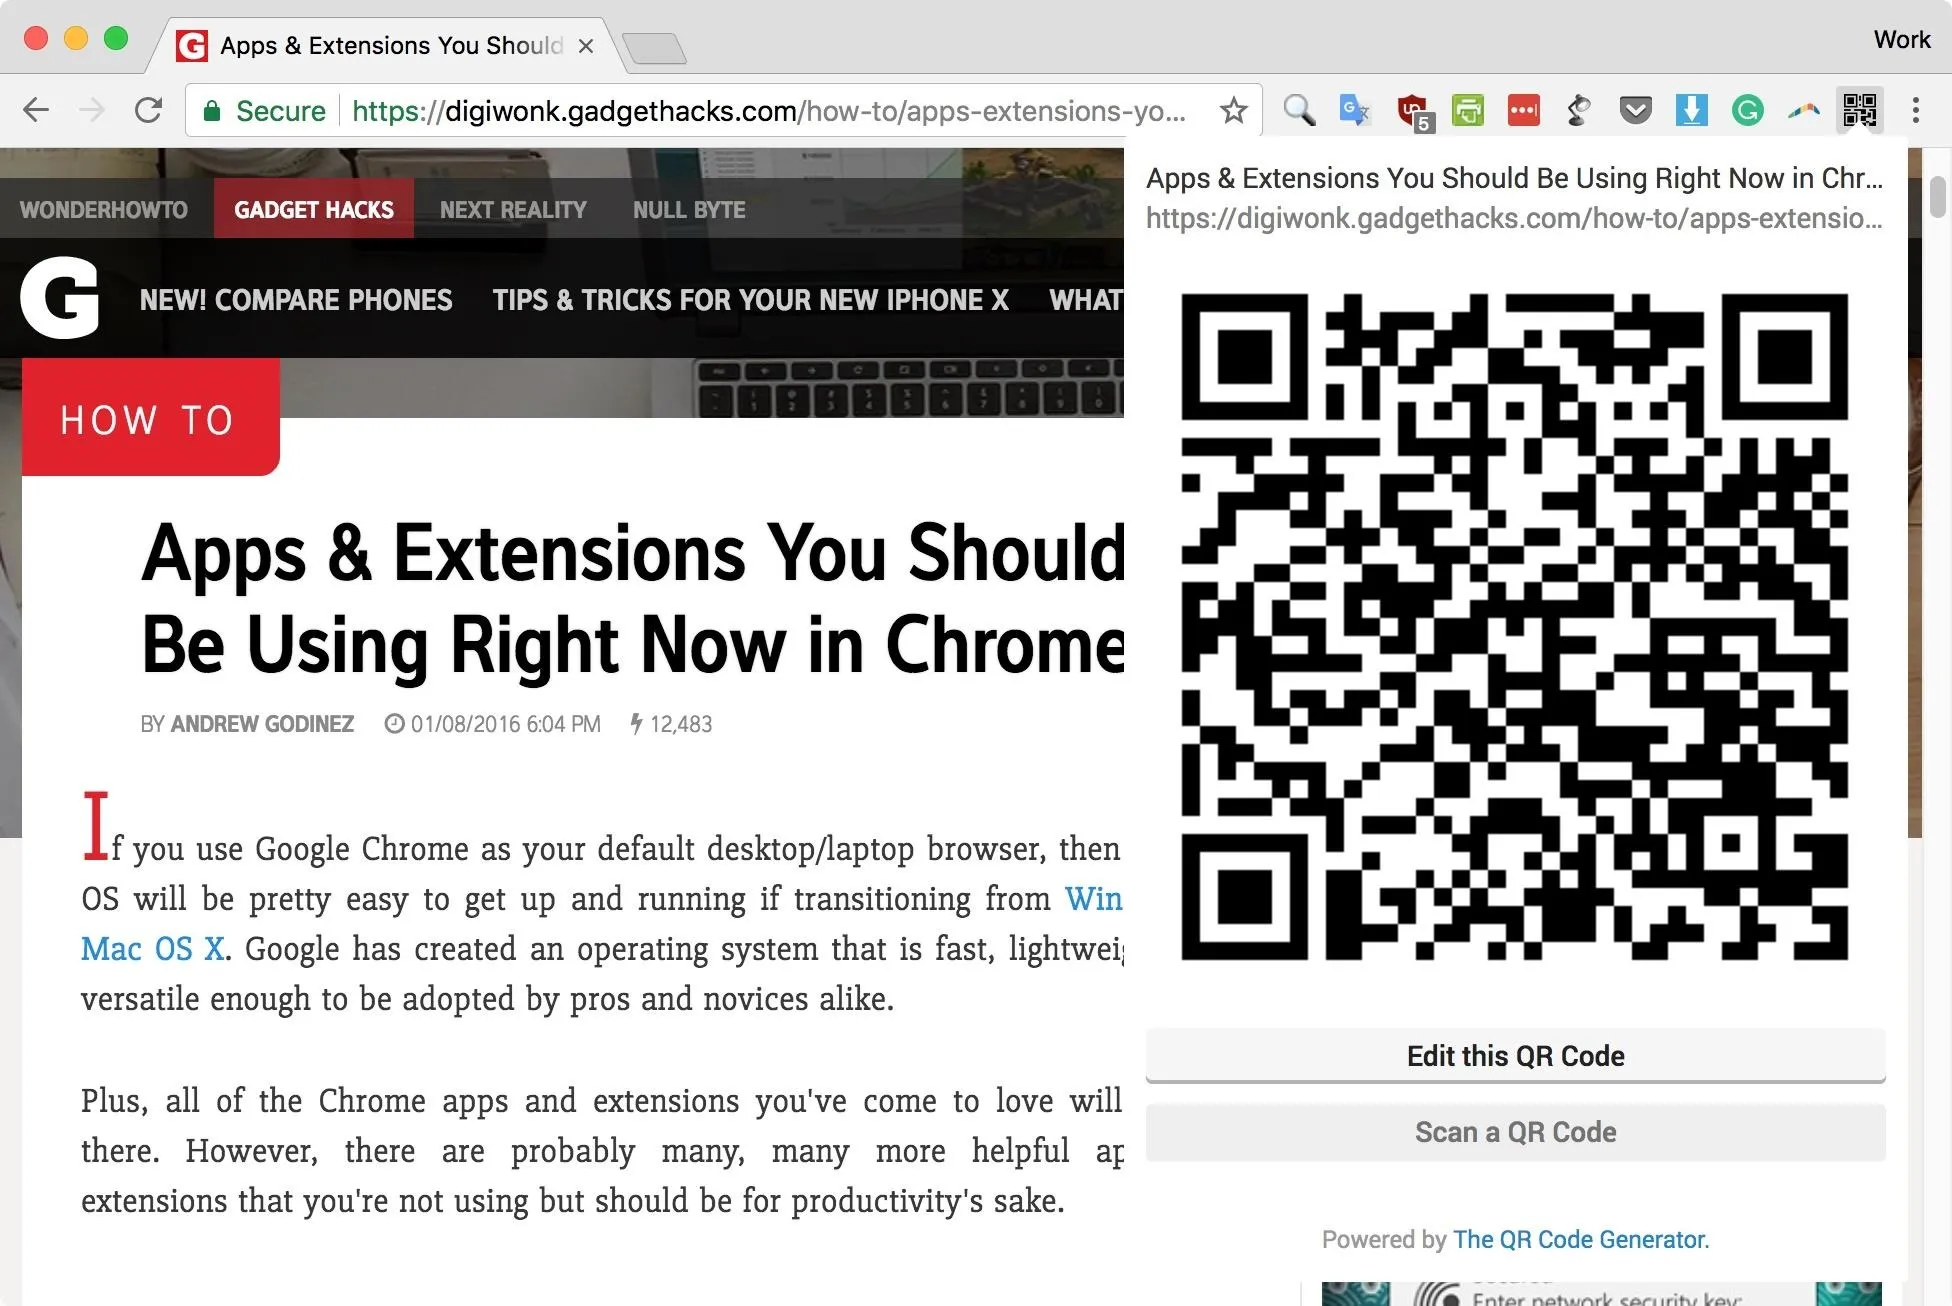Click the article date 01/08/2016 6:04 PM
1952x1306 pixels.
click(x=505, y=724)
